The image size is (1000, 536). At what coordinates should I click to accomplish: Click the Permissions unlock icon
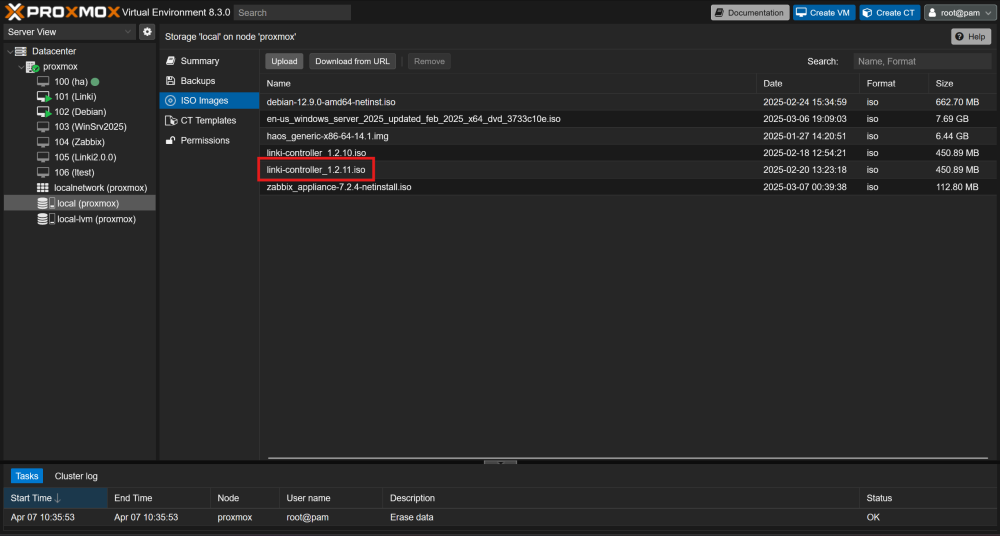[x=170, y=140]
